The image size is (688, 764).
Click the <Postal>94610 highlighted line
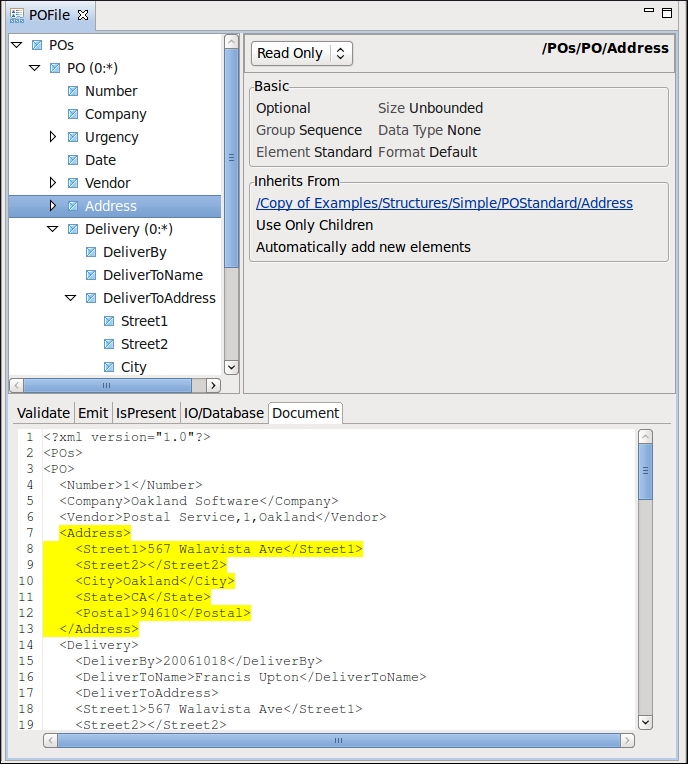pos(163,613)
